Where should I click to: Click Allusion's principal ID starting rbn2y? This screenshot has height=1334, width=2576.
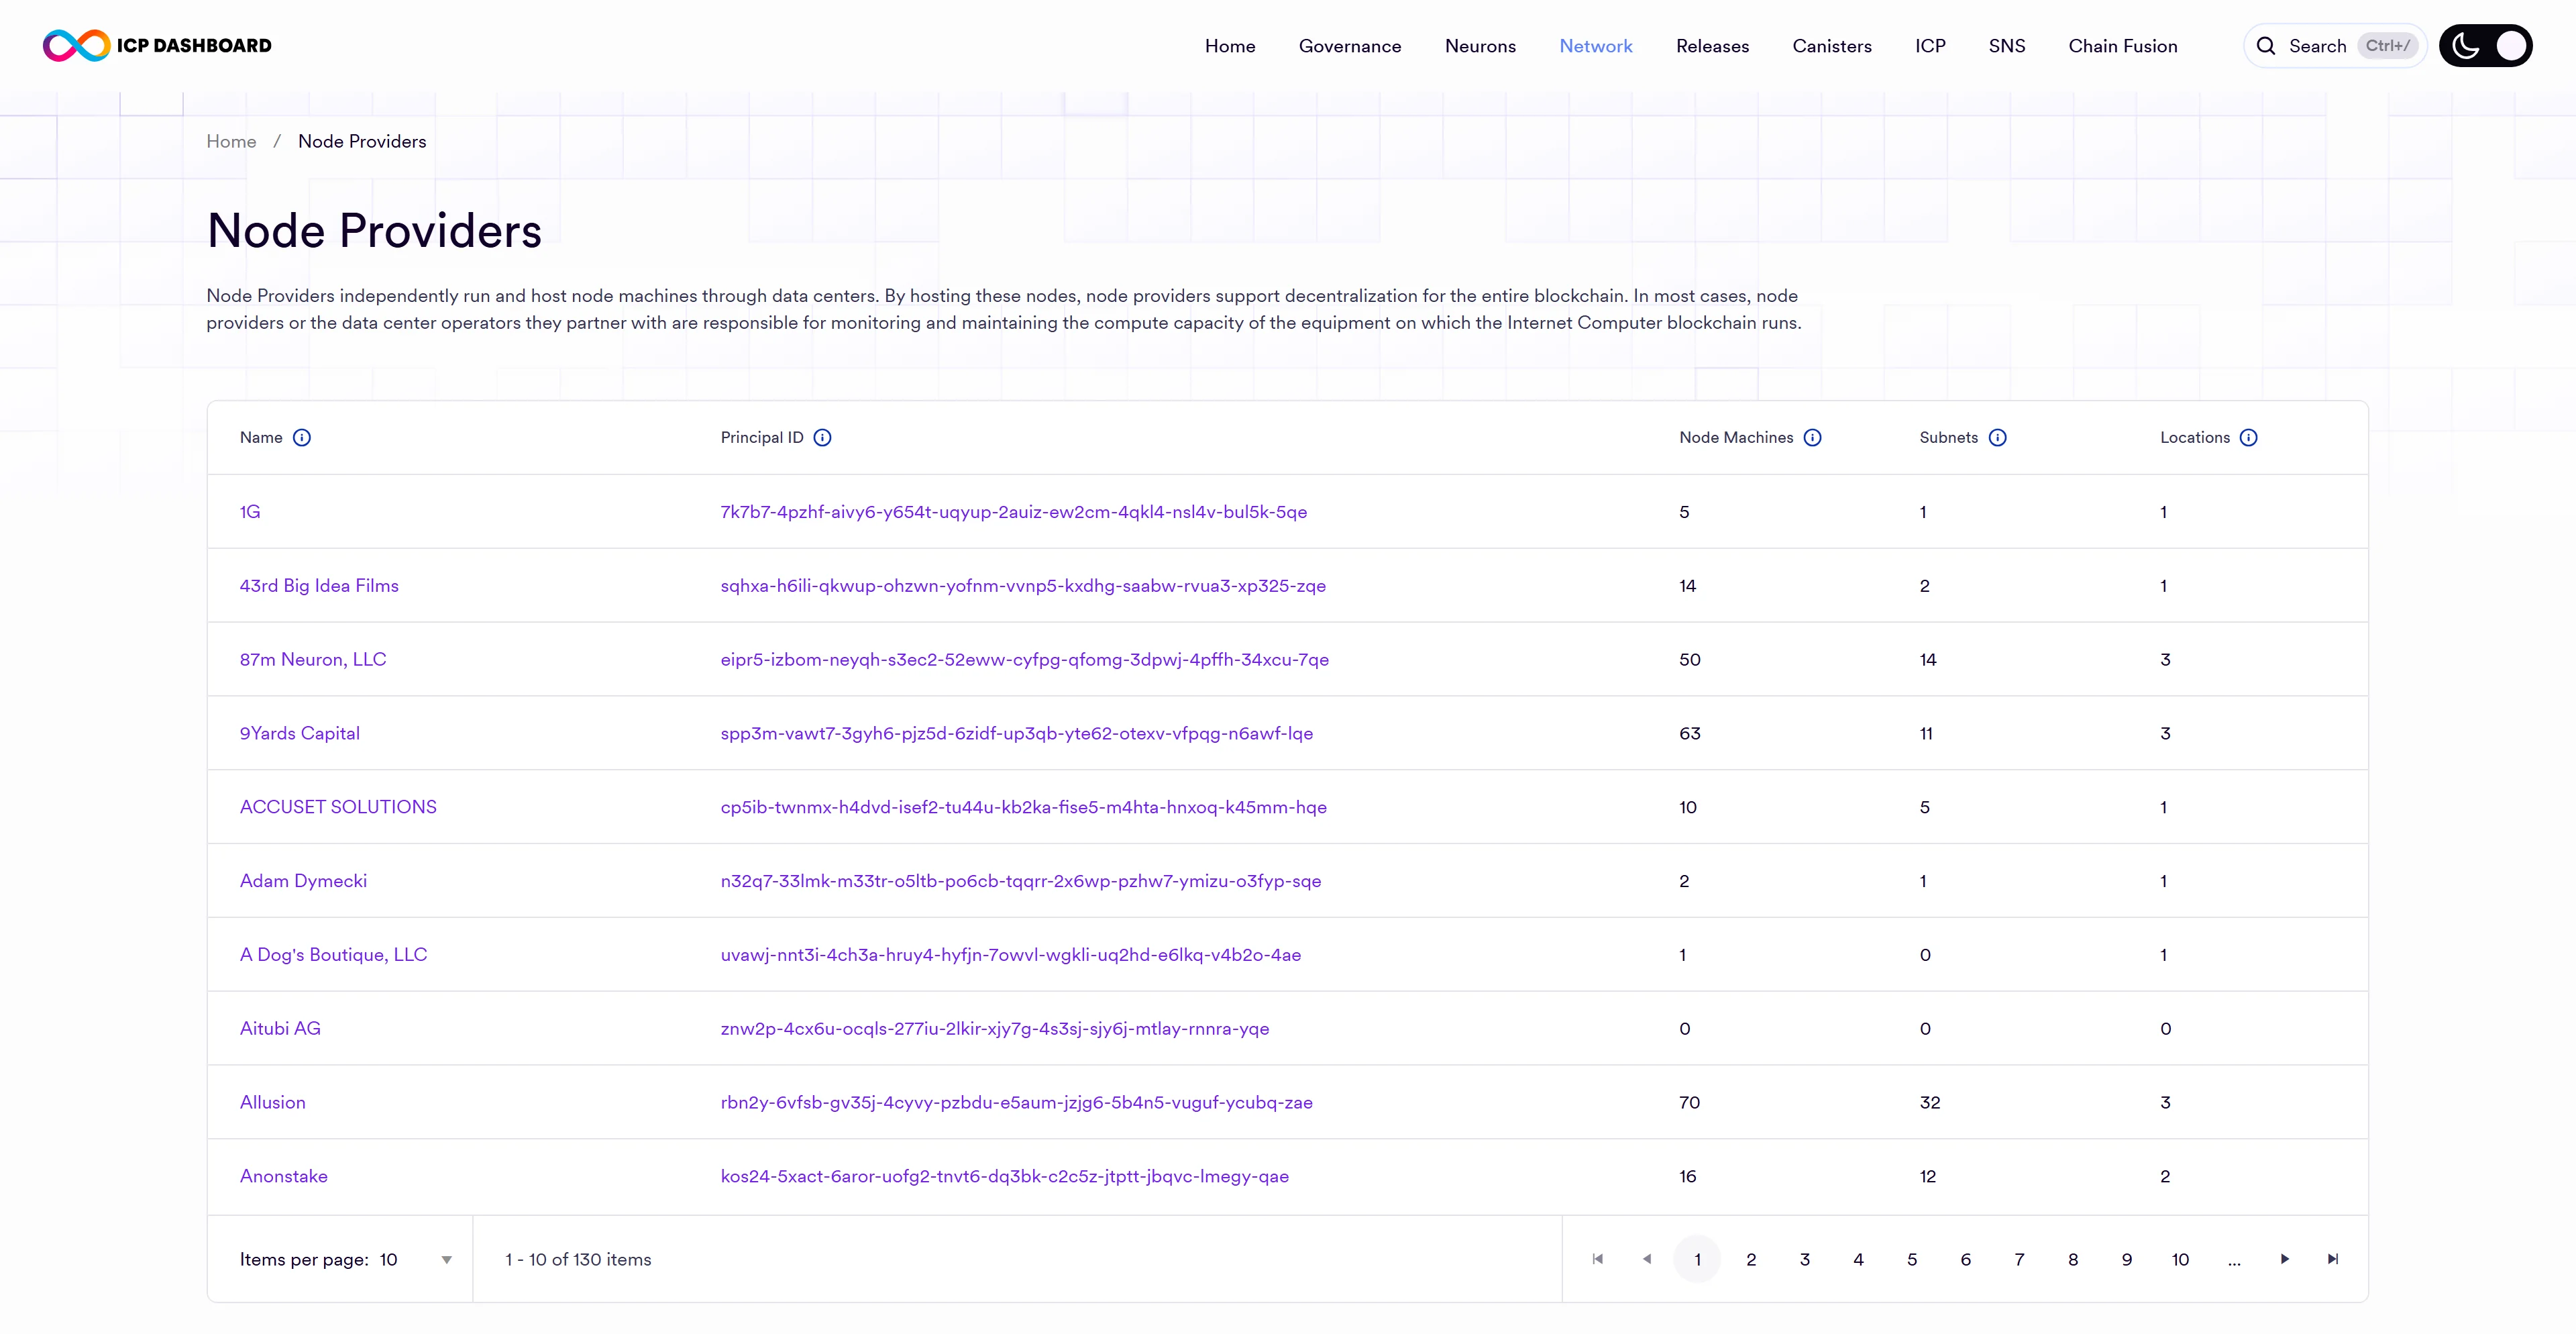(1017, 1102)
